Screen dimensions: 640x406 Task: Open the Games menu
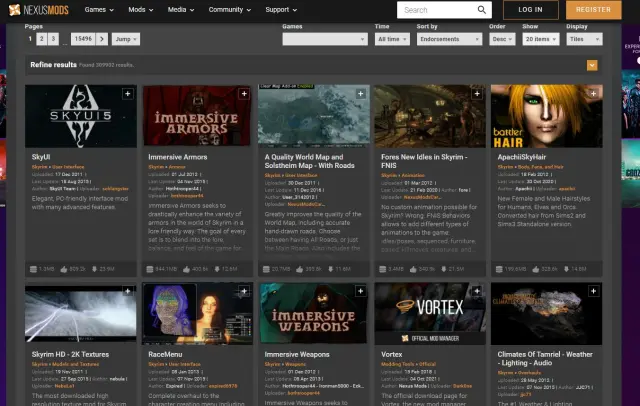(x=99, y=10)
